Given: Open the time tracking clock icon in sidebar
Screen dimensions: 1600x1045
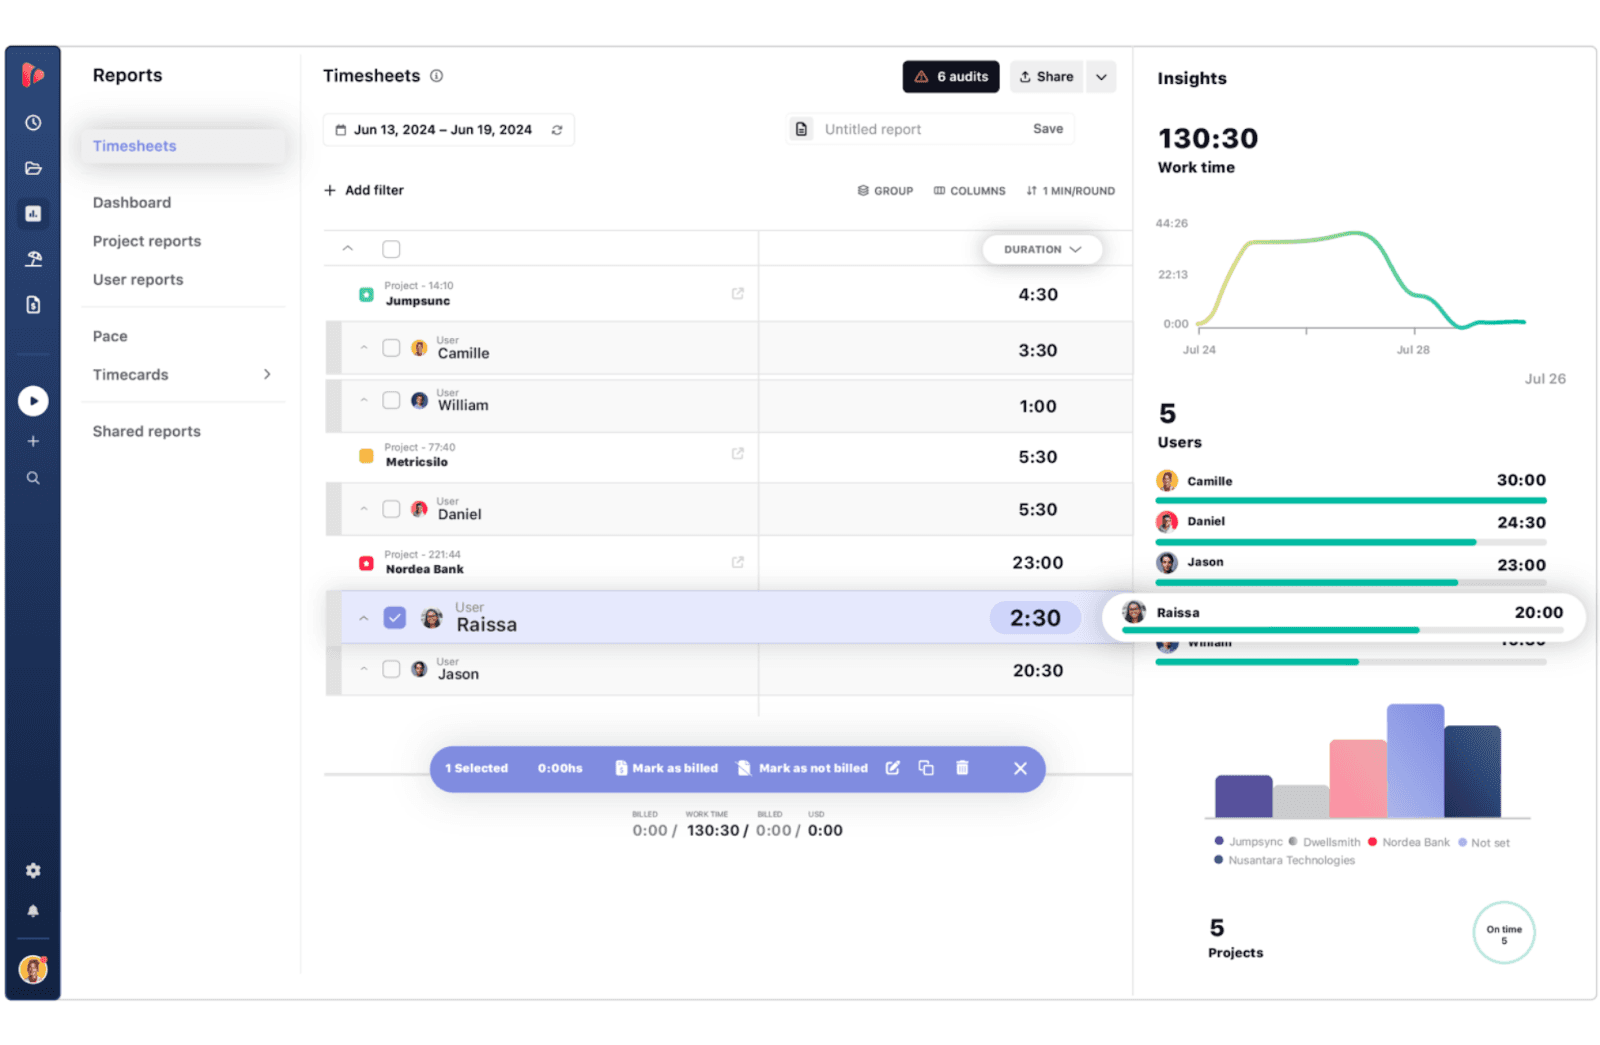Looking at the screenshot, I should pos(33,122).
